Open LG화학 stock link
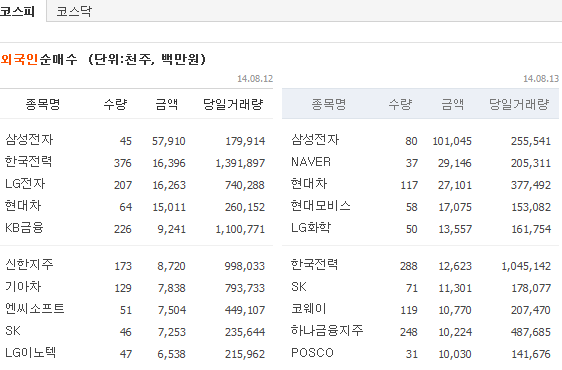Viewport: 562px width, 370px height. coord(311,228)
